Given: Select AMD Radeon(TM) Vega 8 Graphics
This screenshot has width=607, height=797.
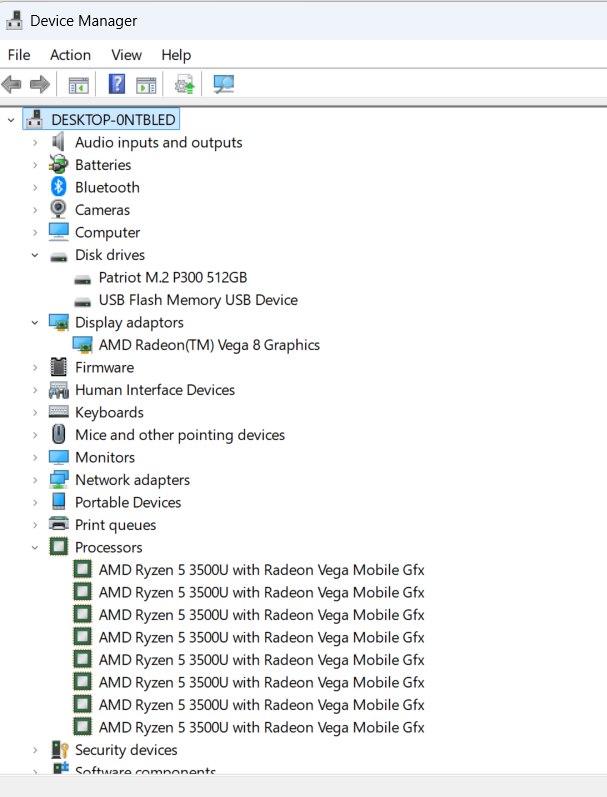Looking at the screenshot, I should pyautogui.click(x=209, y=345).
